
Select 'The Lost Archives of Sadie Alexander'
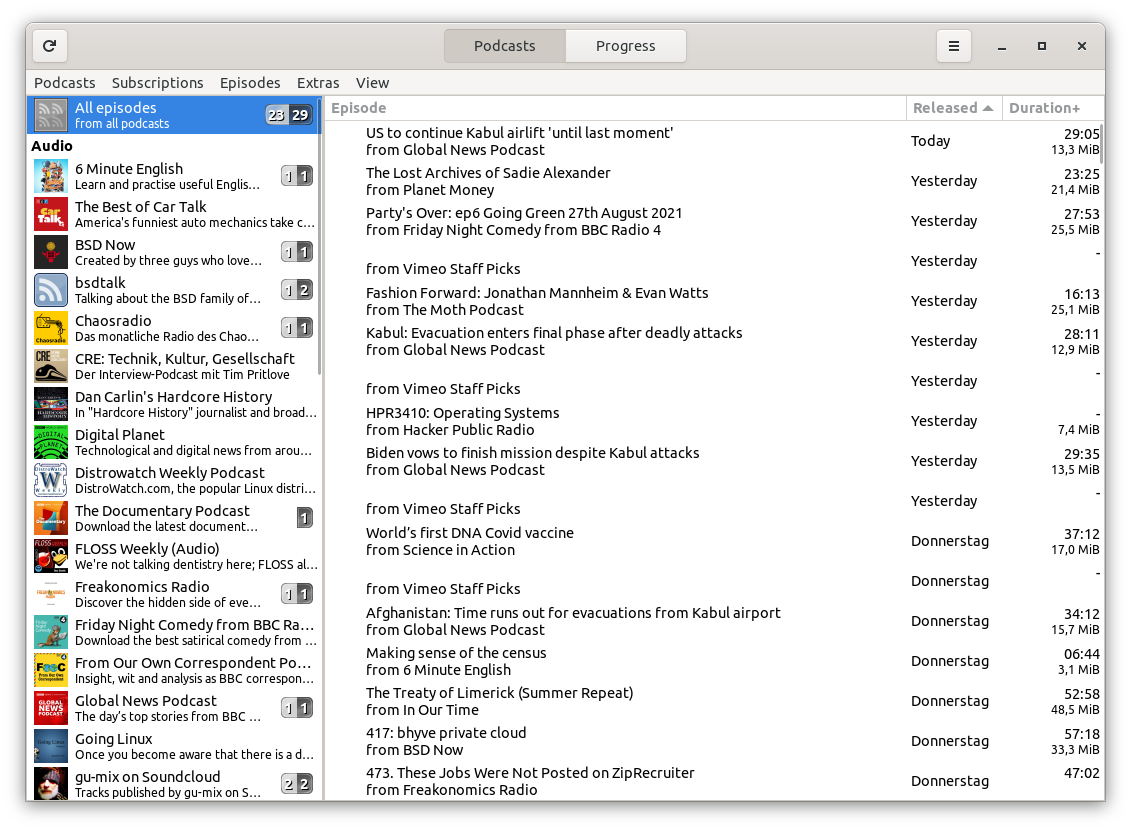coord(714,182)
